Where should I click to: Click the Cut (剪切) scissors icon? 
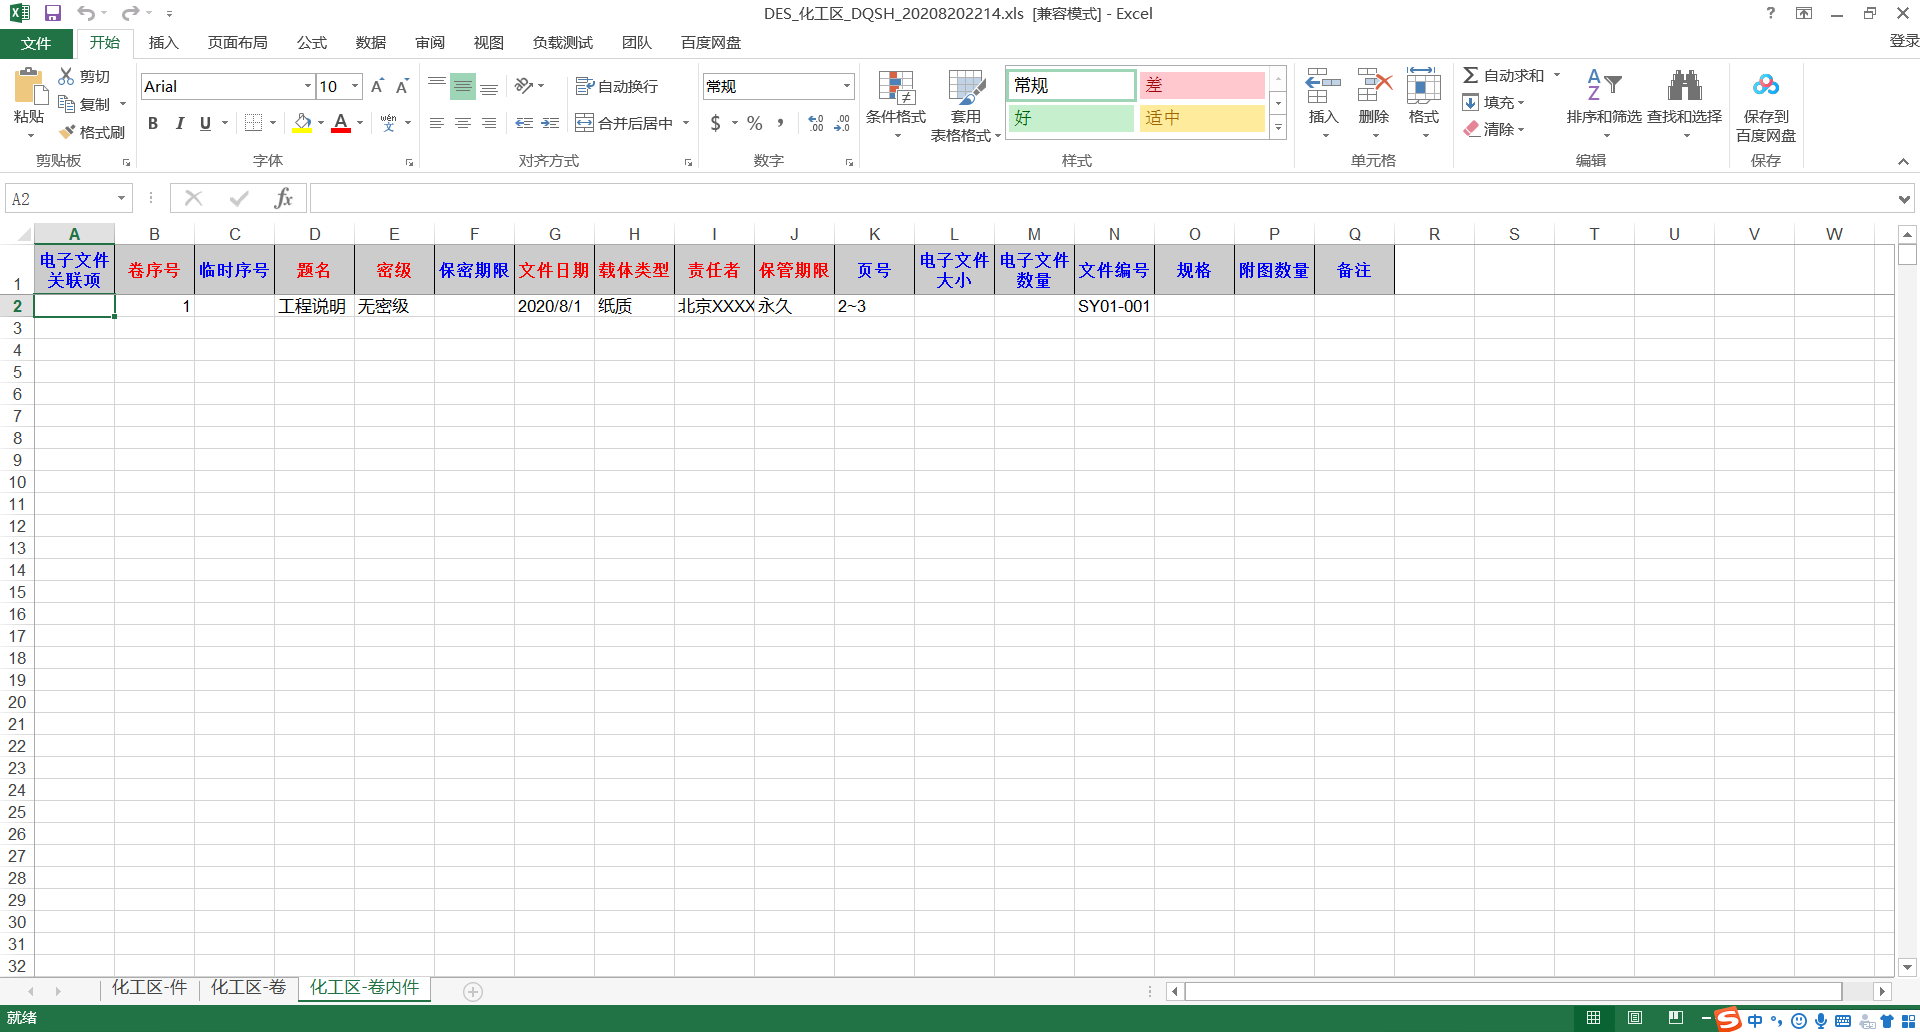coord(66,76)
